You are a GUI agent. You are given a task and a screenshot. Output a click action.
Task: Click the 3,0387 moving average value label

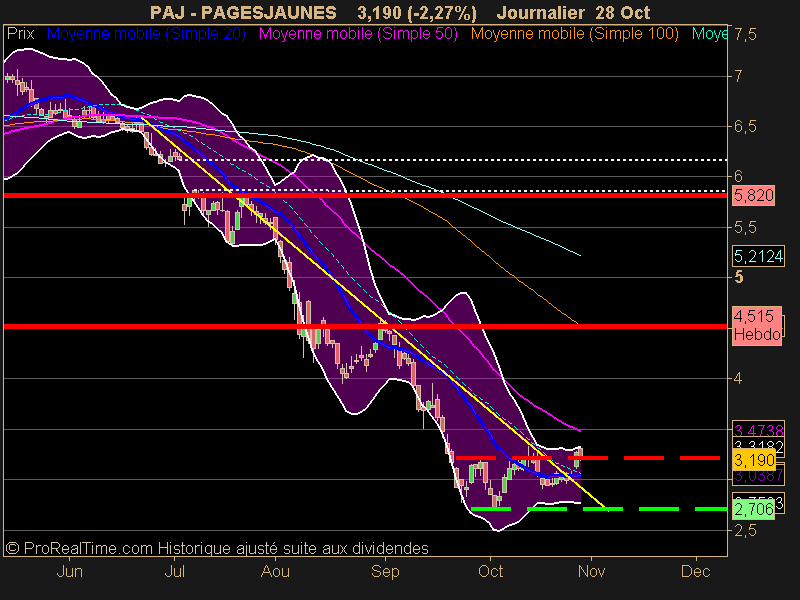tap(758, 476)
